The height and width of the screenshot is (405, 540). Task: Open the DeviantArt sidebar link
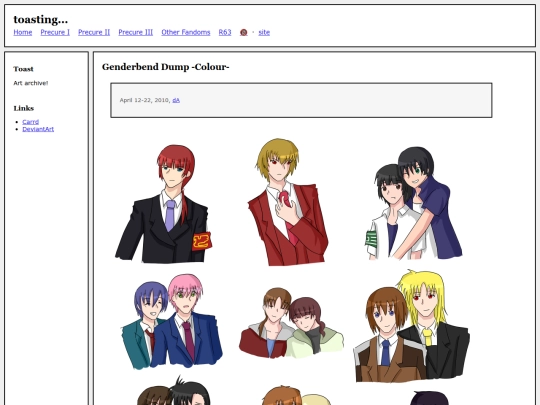coord(38,129)
